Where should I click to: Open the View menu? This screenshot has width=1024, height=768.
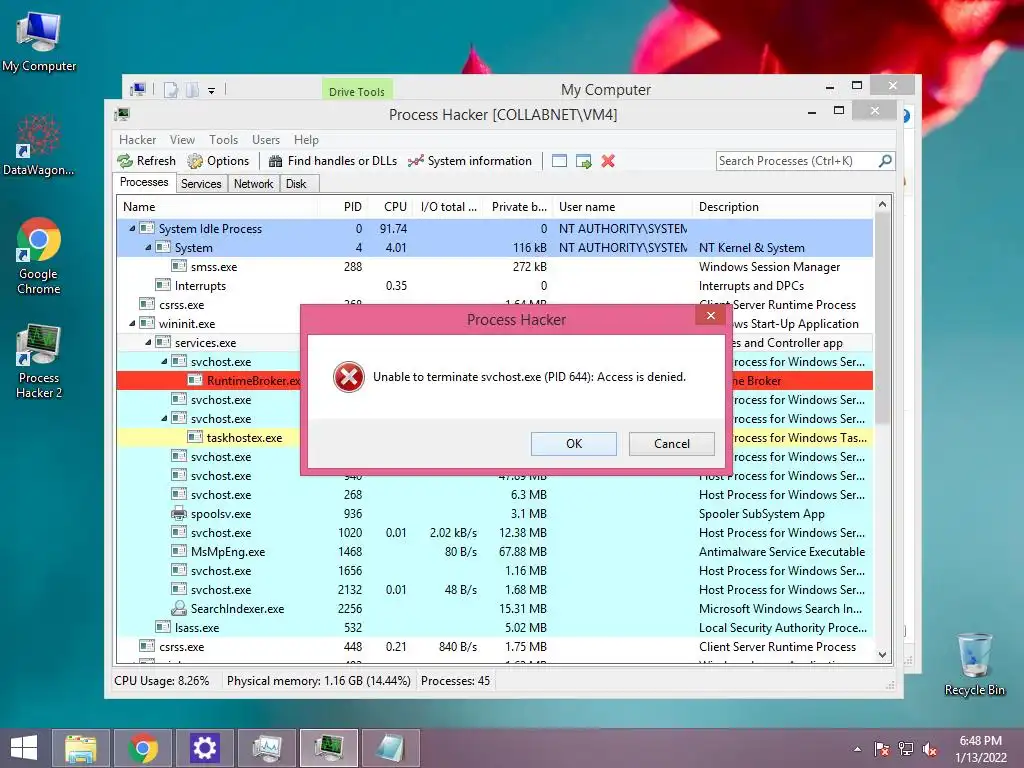click(x=182, y=140)
